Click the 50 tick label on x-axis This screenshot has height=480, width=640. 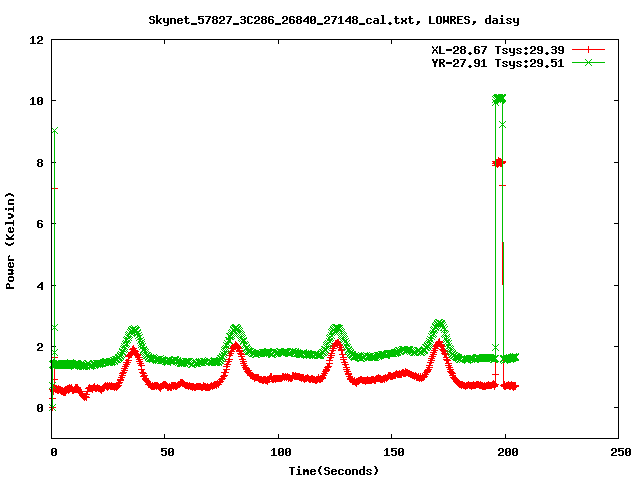[166, 453]
